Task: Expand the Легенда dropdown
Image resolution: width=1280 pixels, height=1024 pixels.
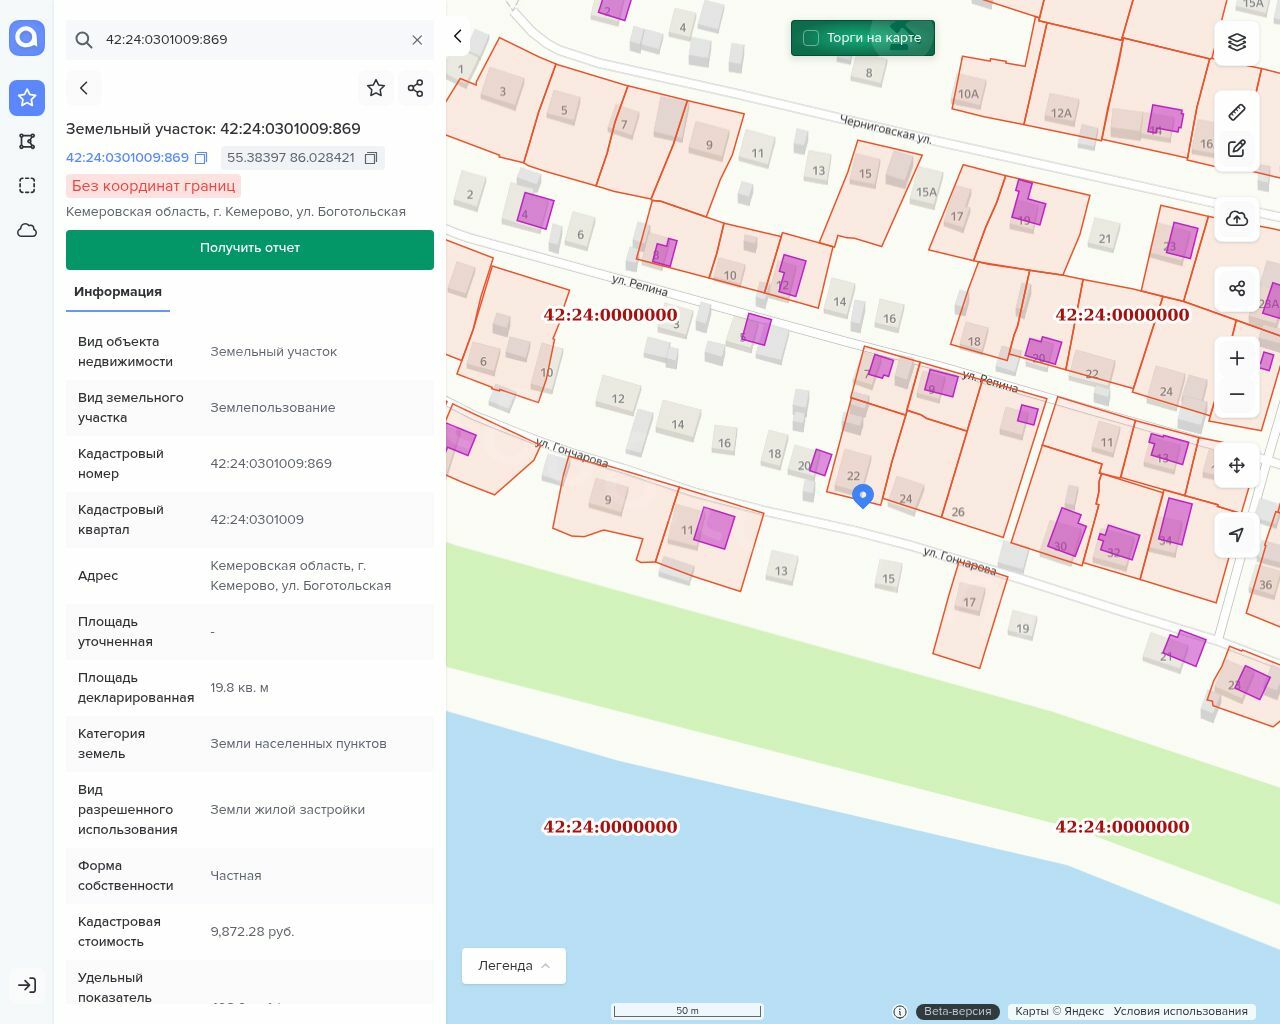Action: [514, 966]
